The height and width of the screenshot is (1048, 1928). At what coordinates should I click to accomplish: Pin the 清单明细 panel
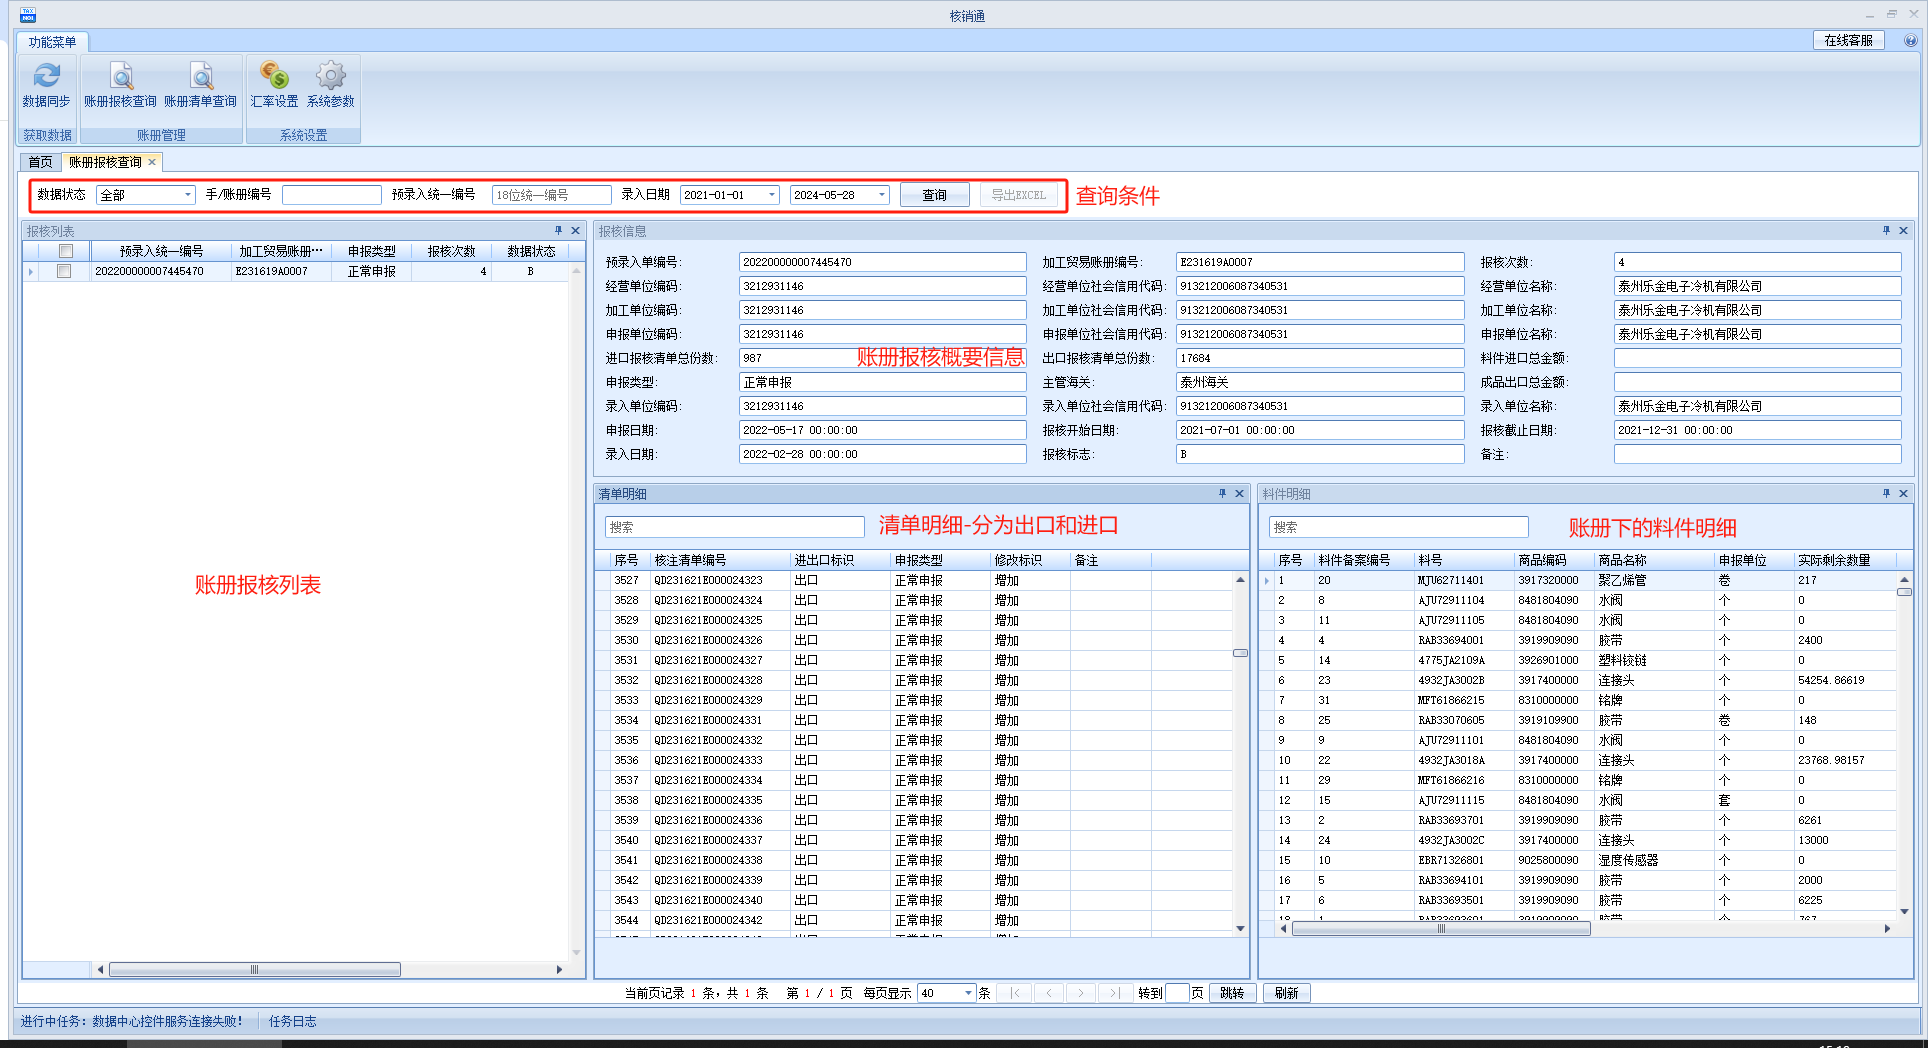(x=1222, y=494)
